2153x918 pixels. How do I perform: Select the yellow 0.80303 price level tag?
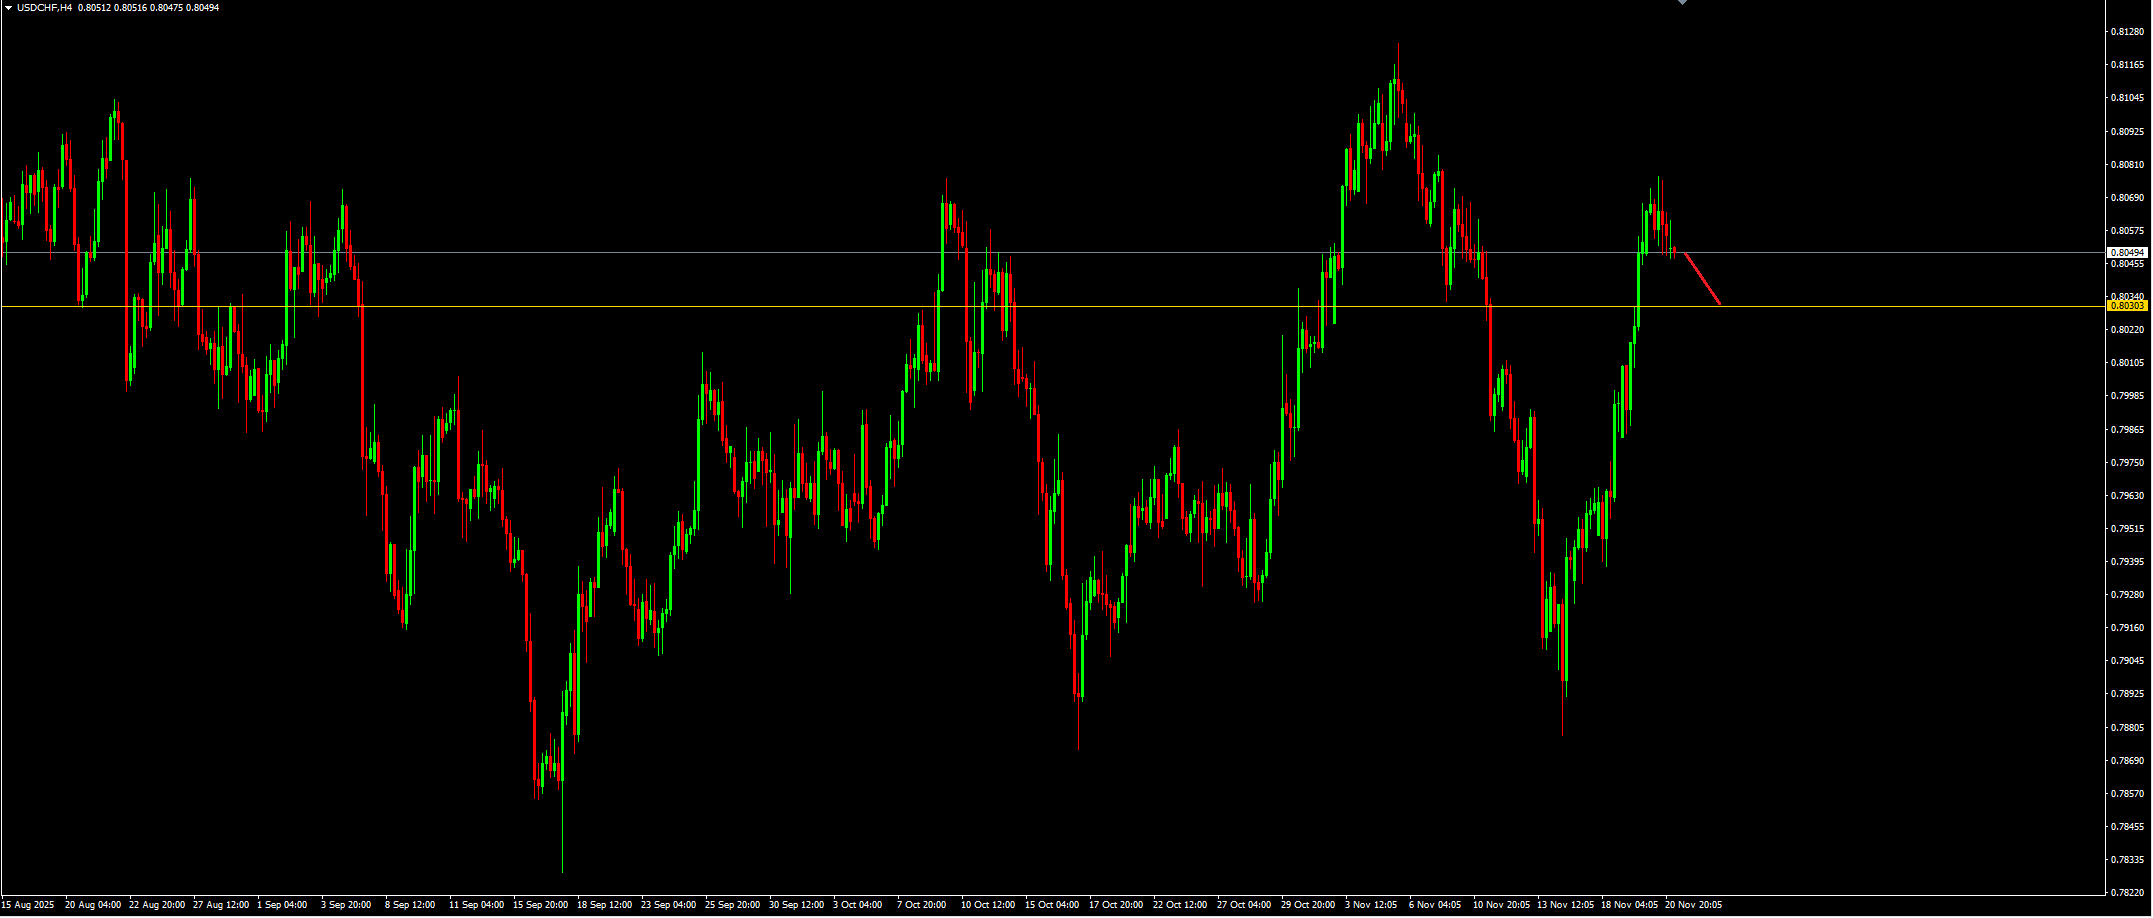coord(2128,305)
